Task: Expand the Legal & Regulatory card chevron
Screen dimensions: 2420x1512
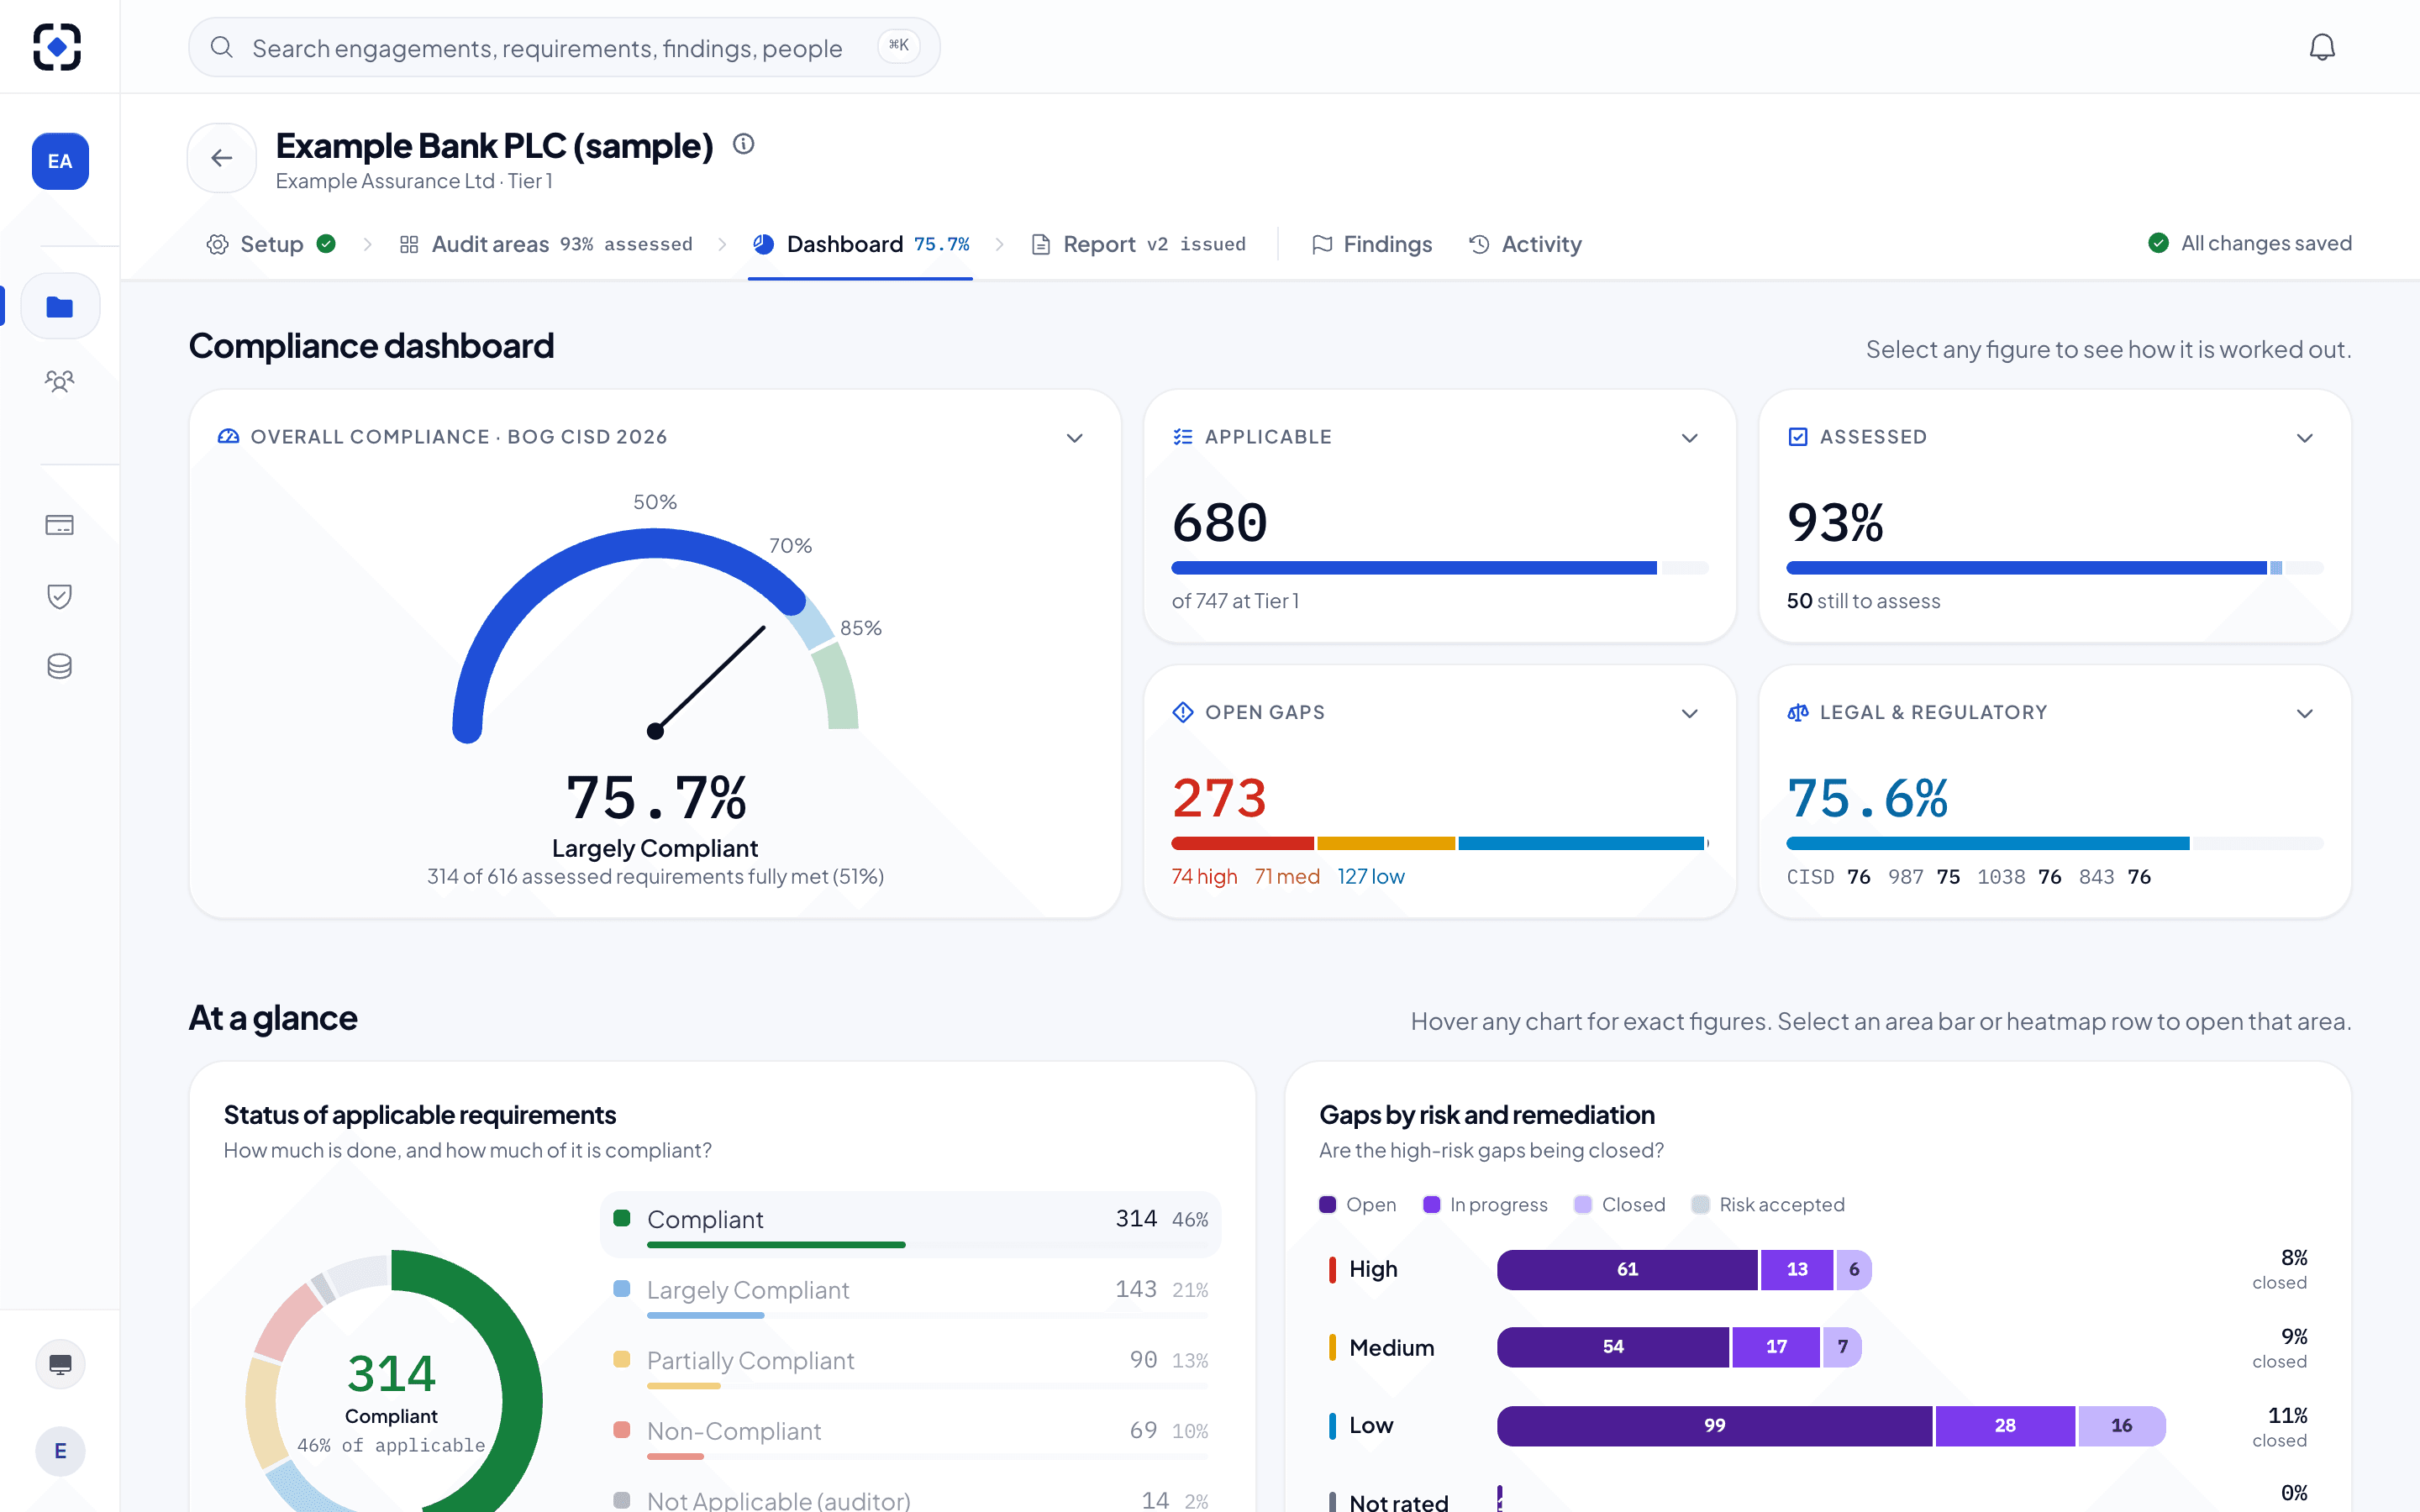Action: [x=2305, y=713]
